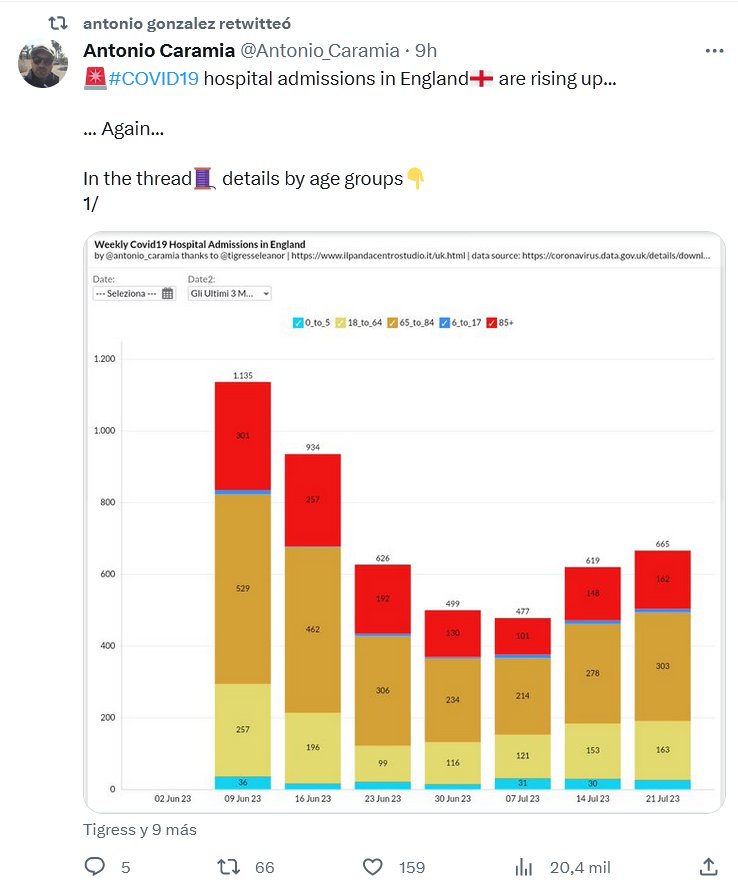Viewport: 738px width, 892px height.
Task: Open the '--- Seleziona ---' date selector
Action: pyautogui.click(x=126, y=294)
